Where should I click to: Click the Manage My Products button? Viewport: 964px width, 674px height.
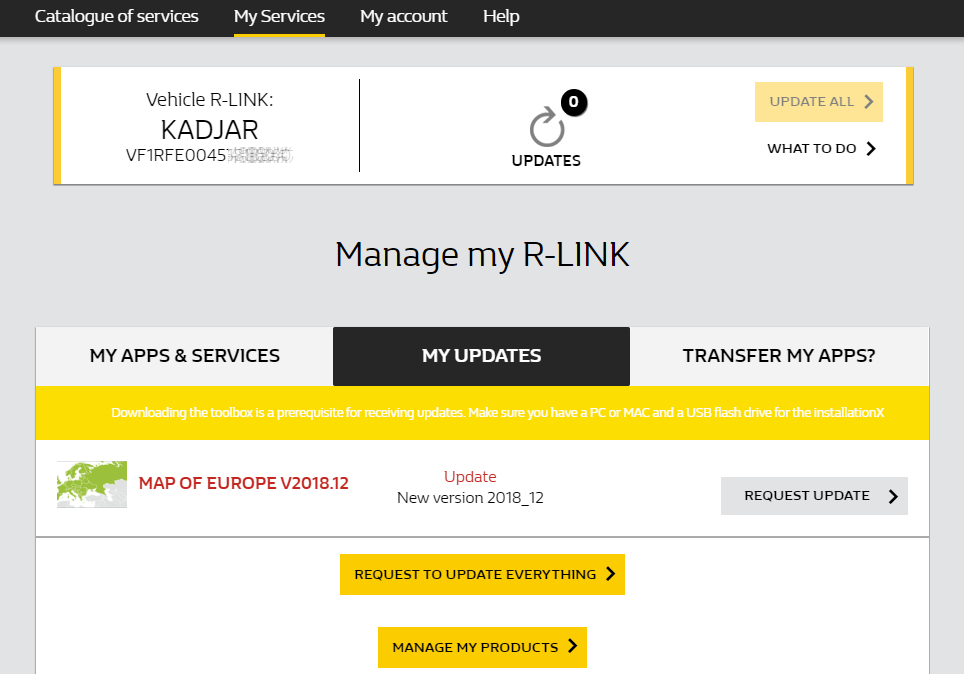[x=482, y=647]
